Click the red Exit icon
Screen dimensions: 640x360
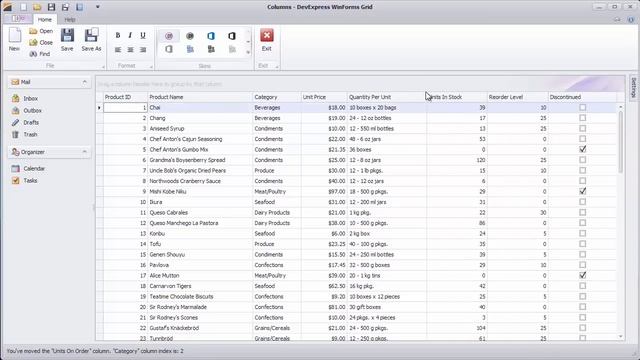tap(267, 36)
